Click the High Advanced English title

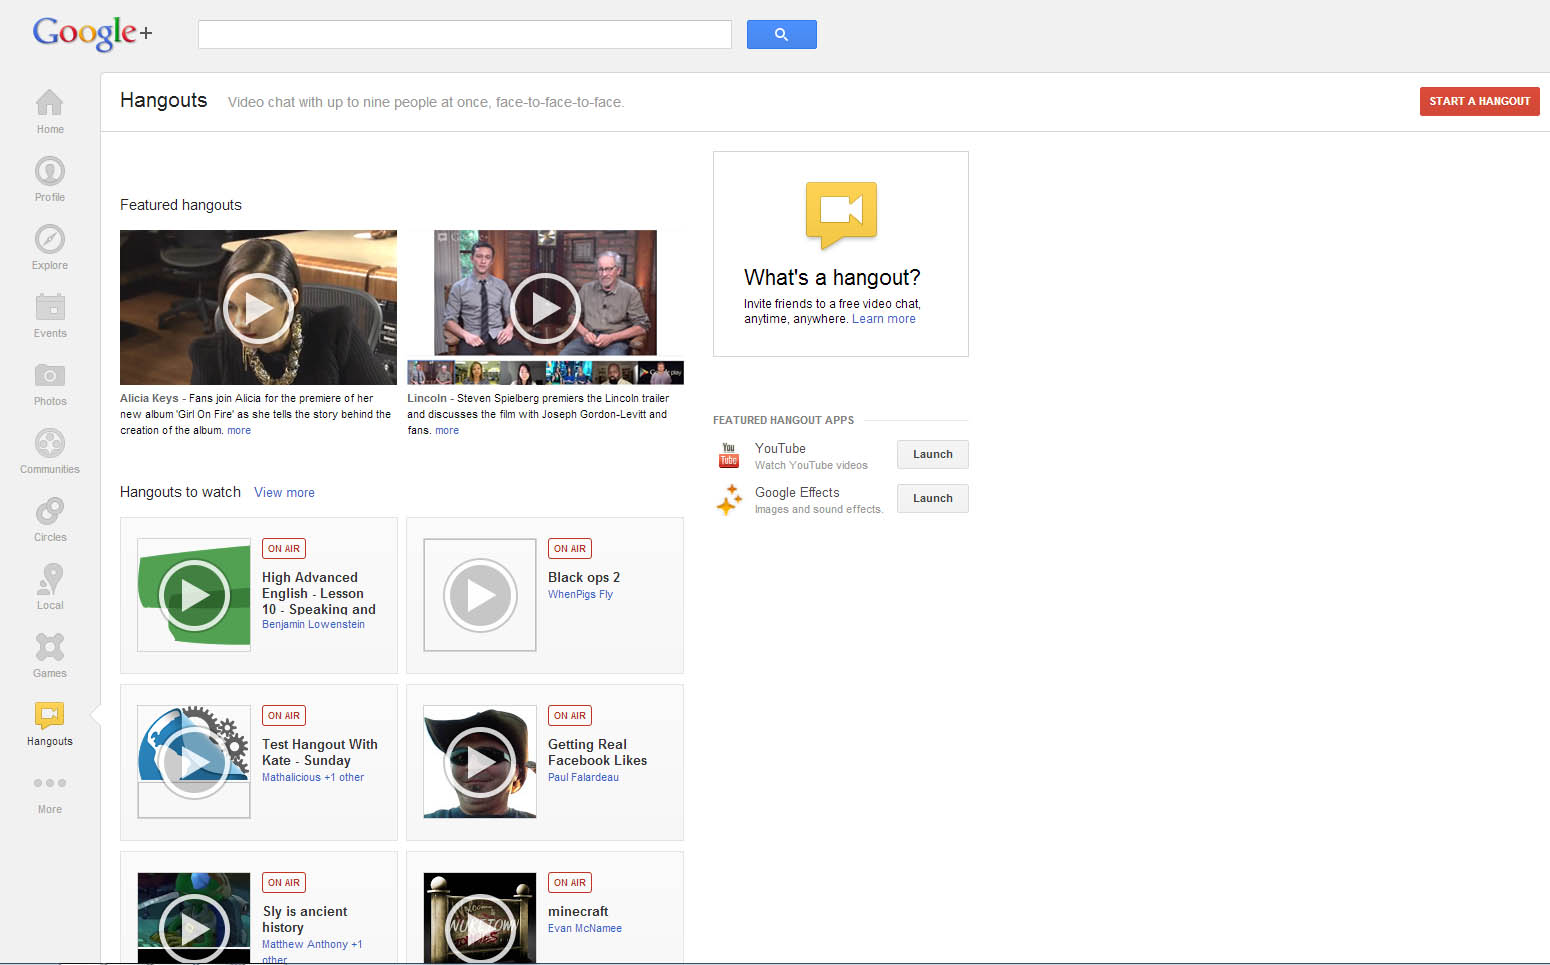click(x=319, y=593)
